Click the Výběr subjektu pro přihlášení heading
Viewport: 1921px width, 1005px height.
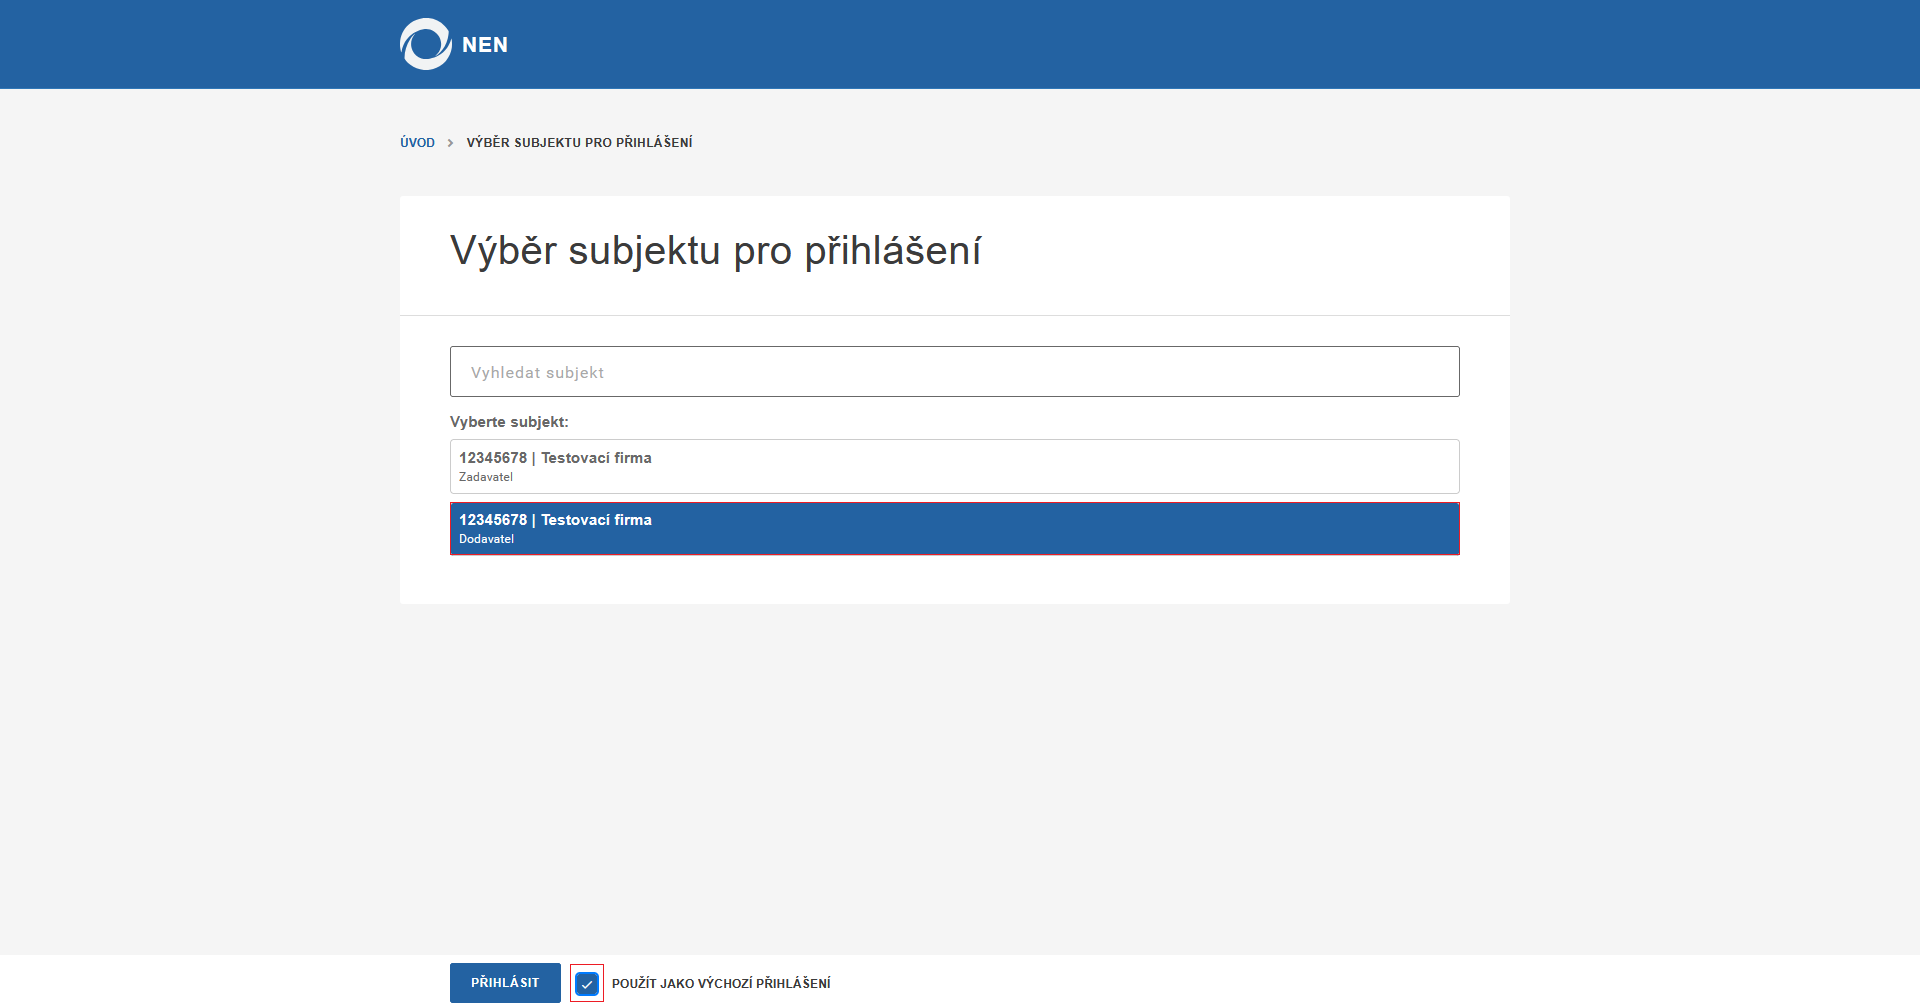pyautogui.click(x=715, y=251)
